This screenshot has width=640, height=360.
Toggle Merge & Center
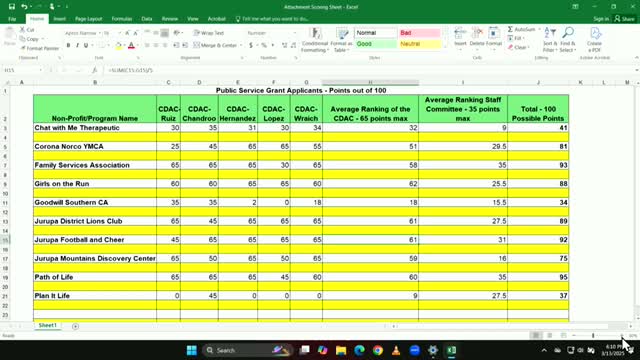click(215, 45)
